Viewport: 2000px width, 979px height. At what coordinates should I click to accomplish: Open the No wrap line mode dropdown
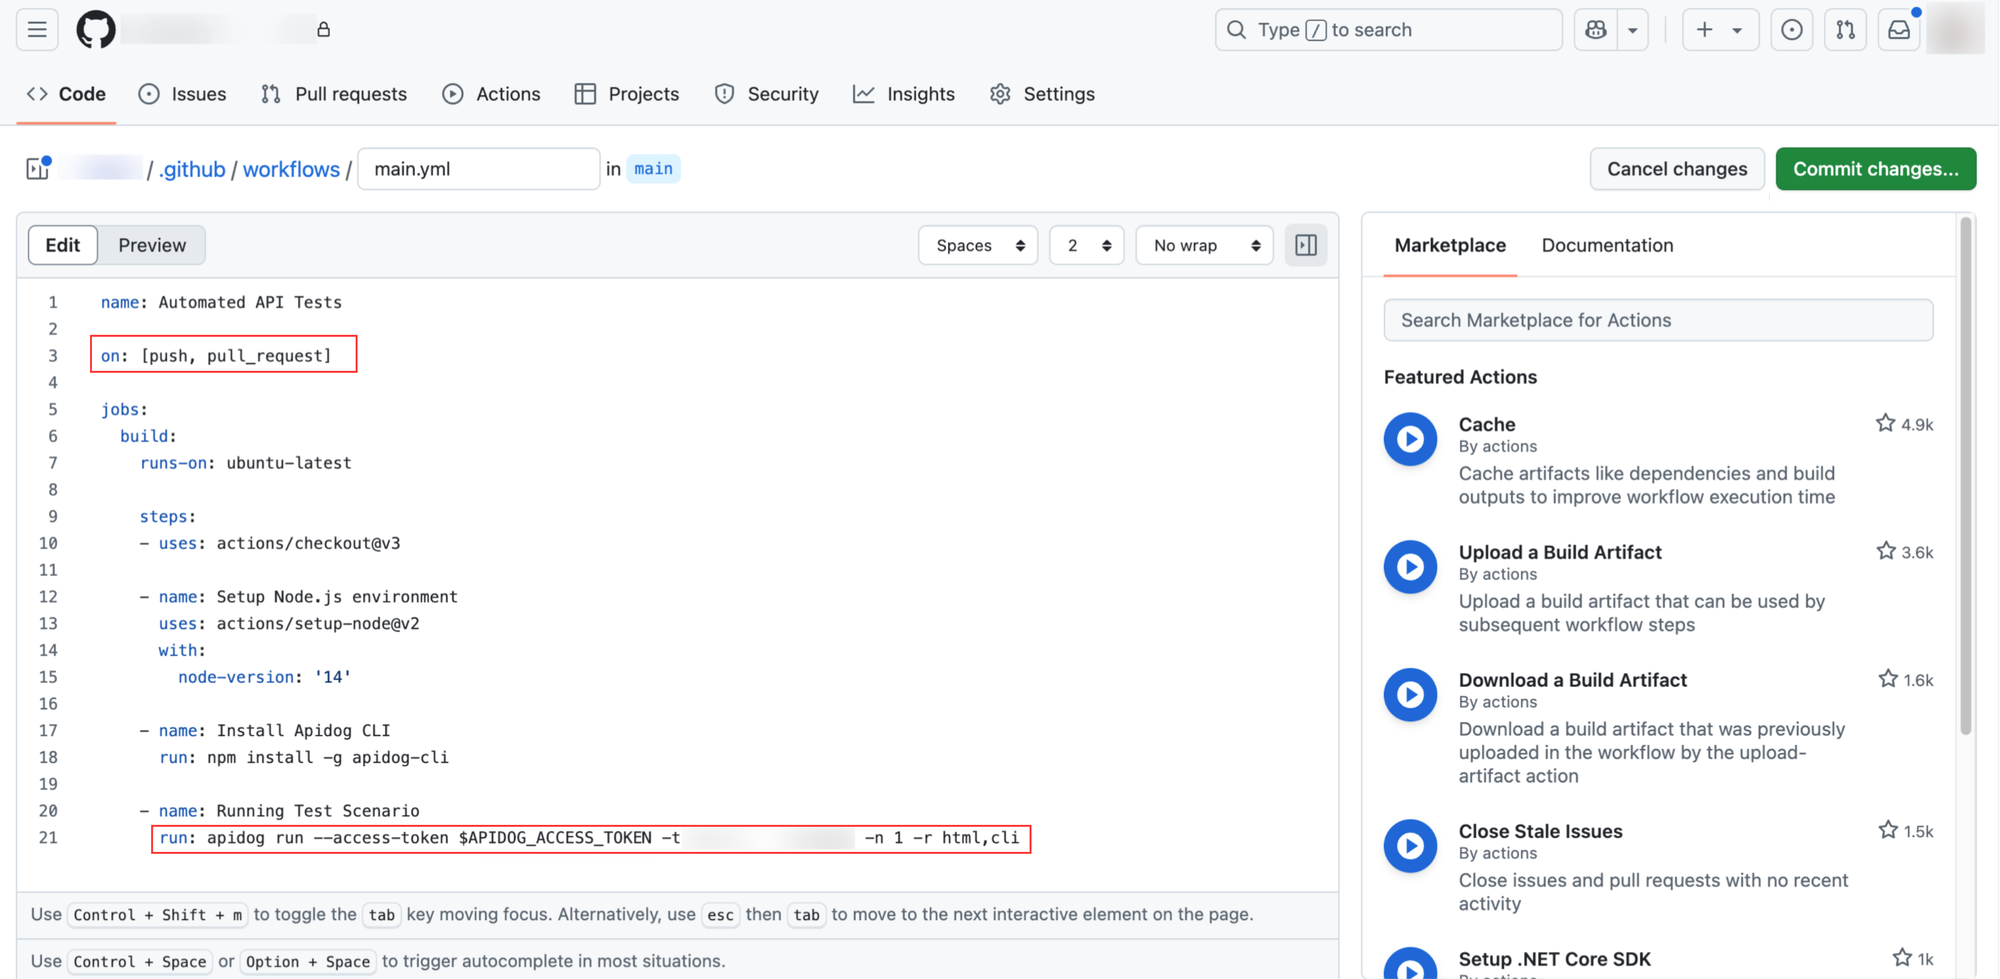1205,245
